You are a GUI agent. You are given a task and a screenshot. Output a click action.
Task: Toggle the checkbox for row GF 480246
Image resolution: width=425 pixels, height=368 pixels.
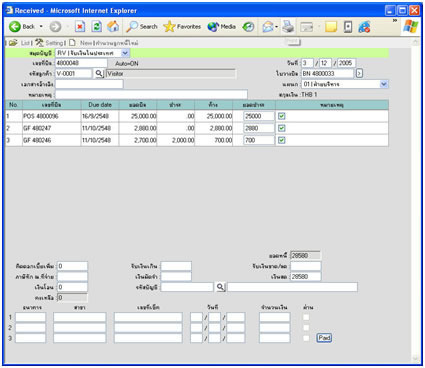tap(282, 140)
